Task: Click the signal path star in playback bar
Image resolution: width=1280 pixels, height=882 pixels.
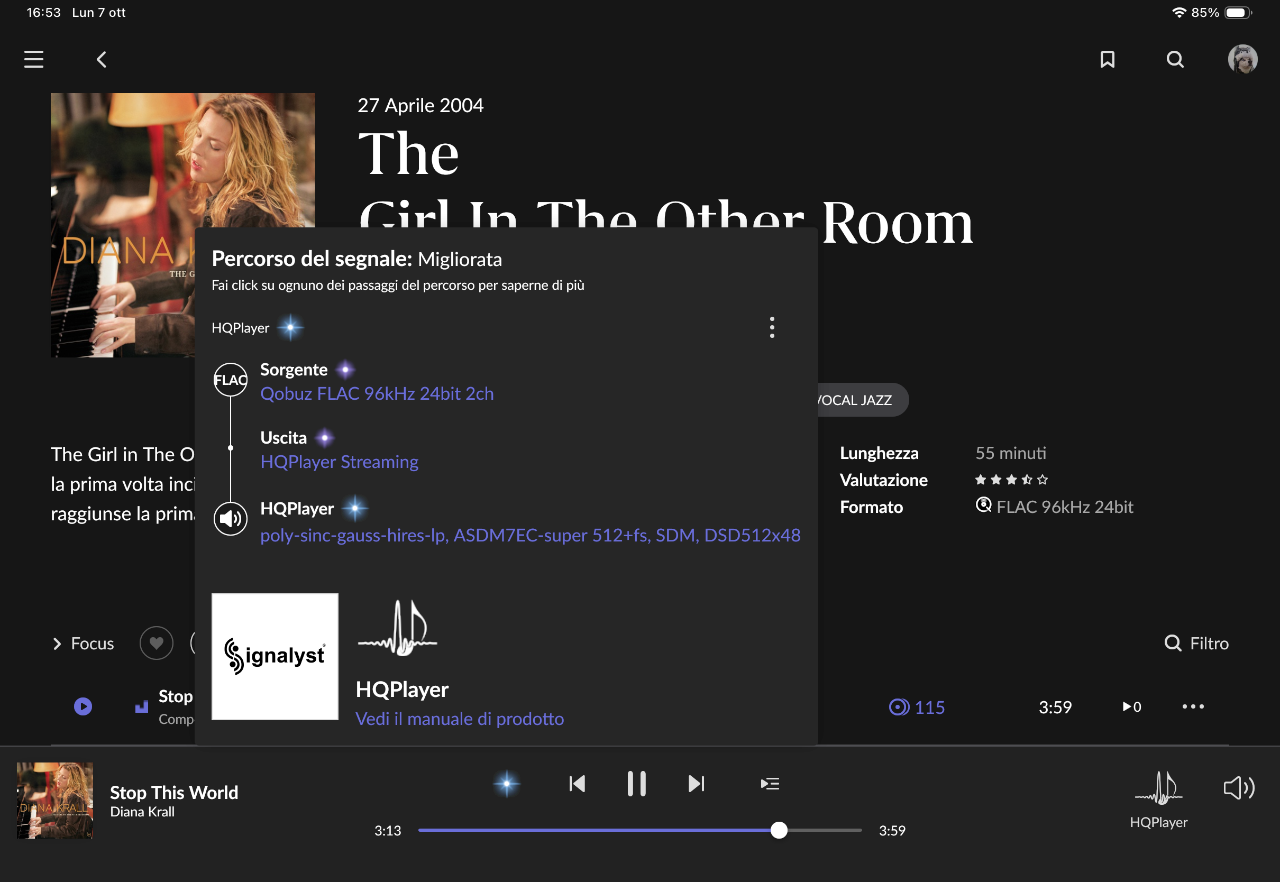Action: coord(507,784)
